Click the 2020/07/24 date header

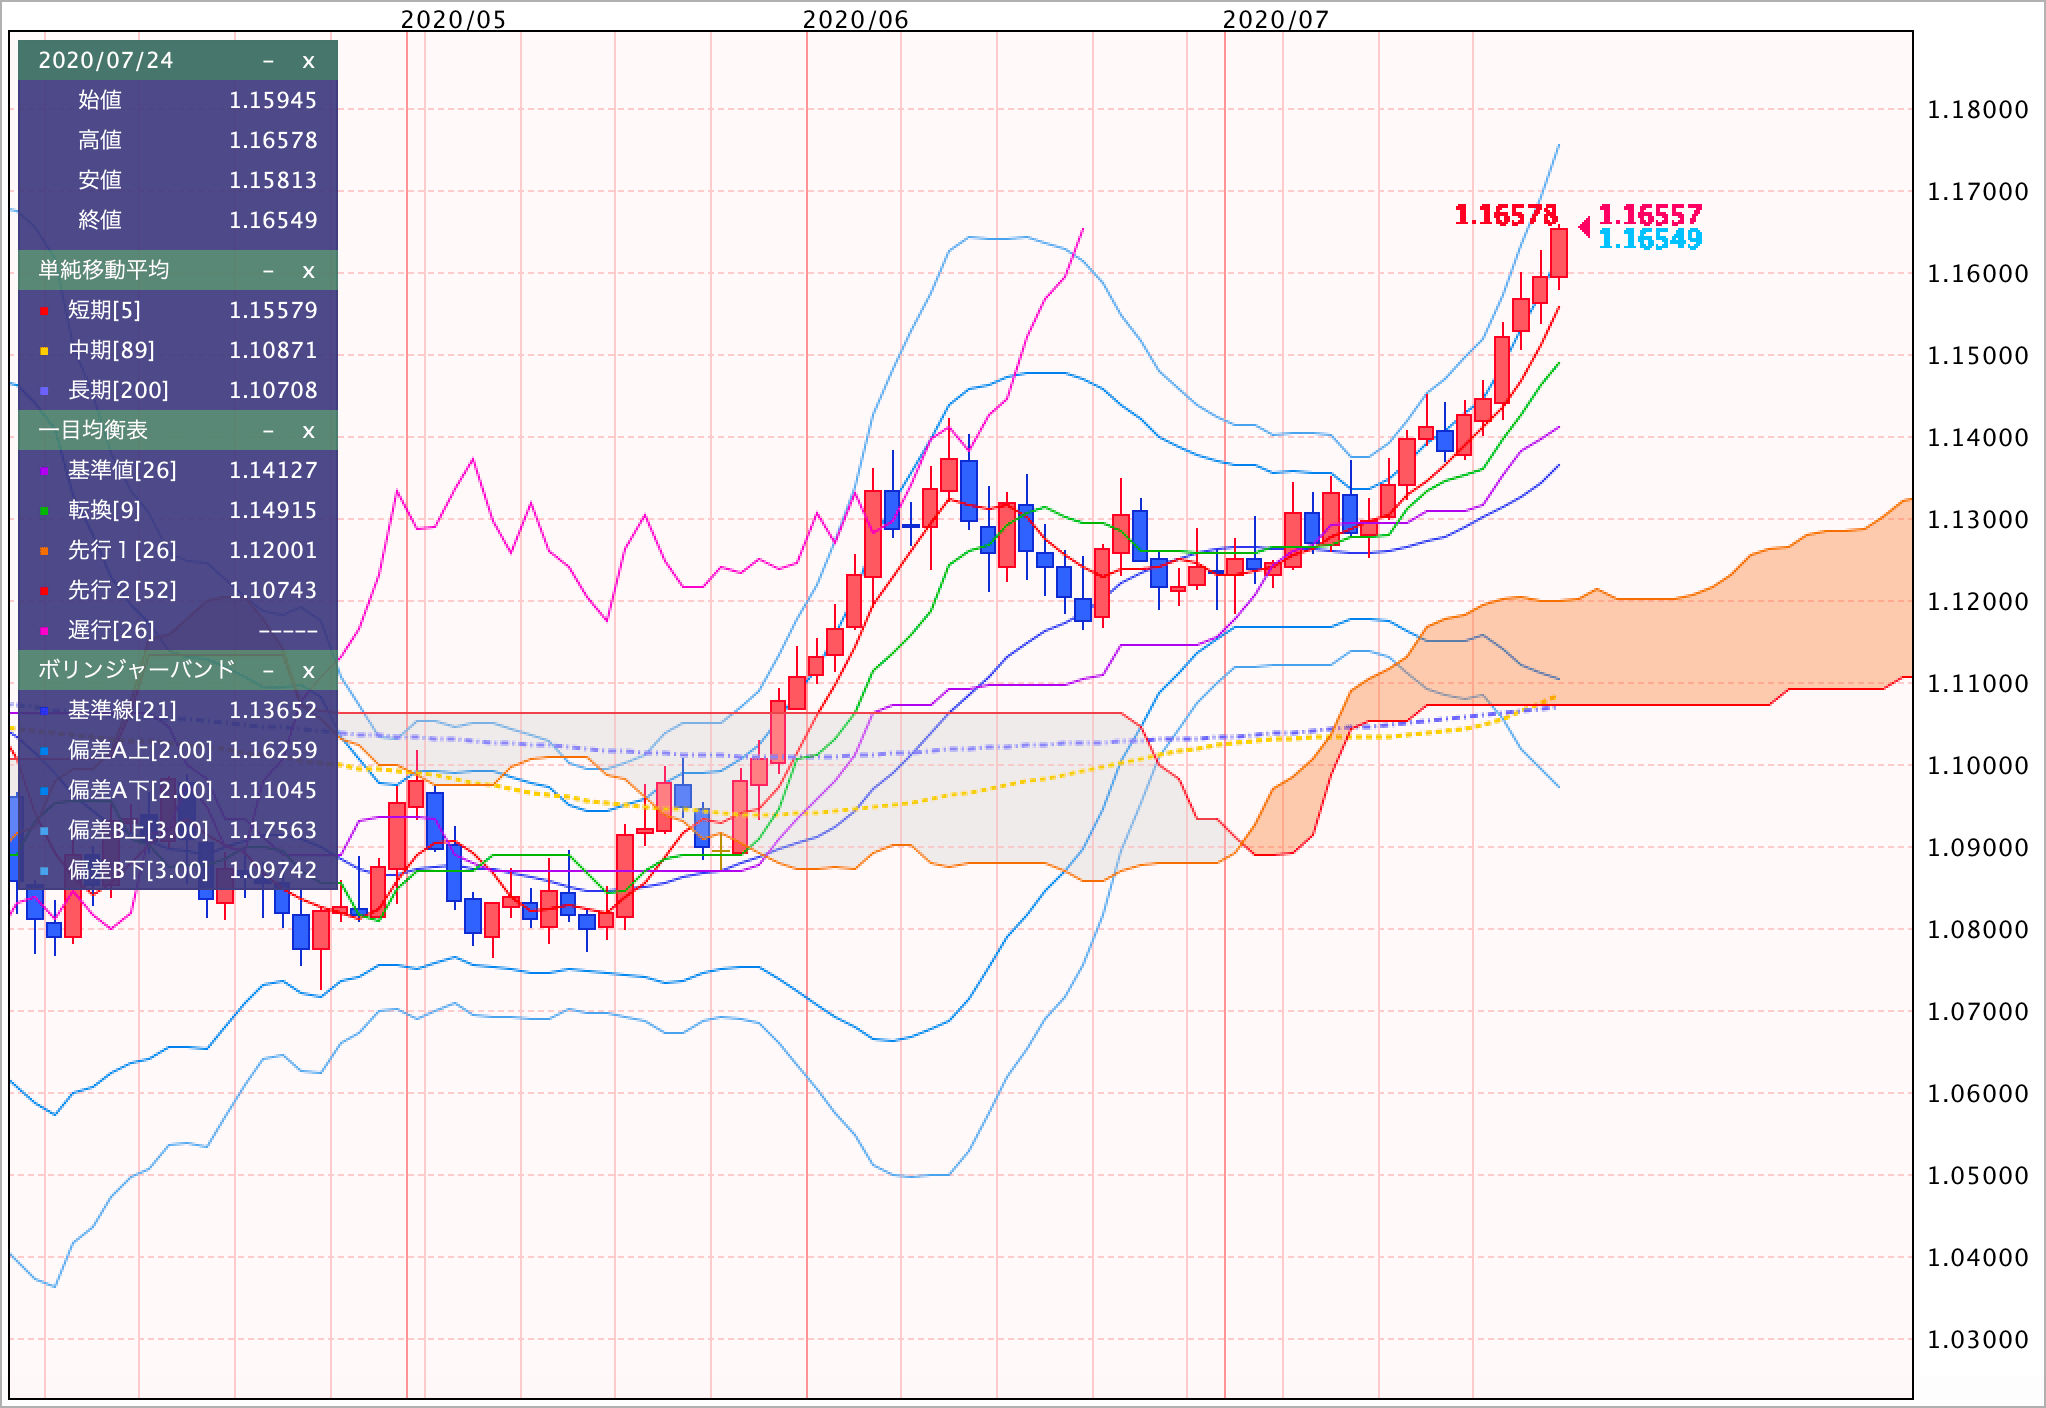[106, 61]
